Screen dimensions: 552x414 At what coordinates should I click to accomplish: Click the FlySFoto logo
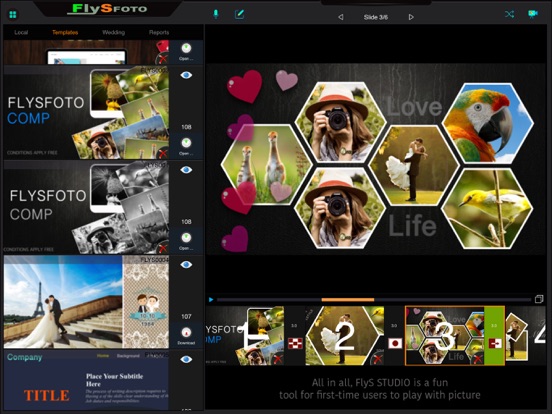click(107, 8)
